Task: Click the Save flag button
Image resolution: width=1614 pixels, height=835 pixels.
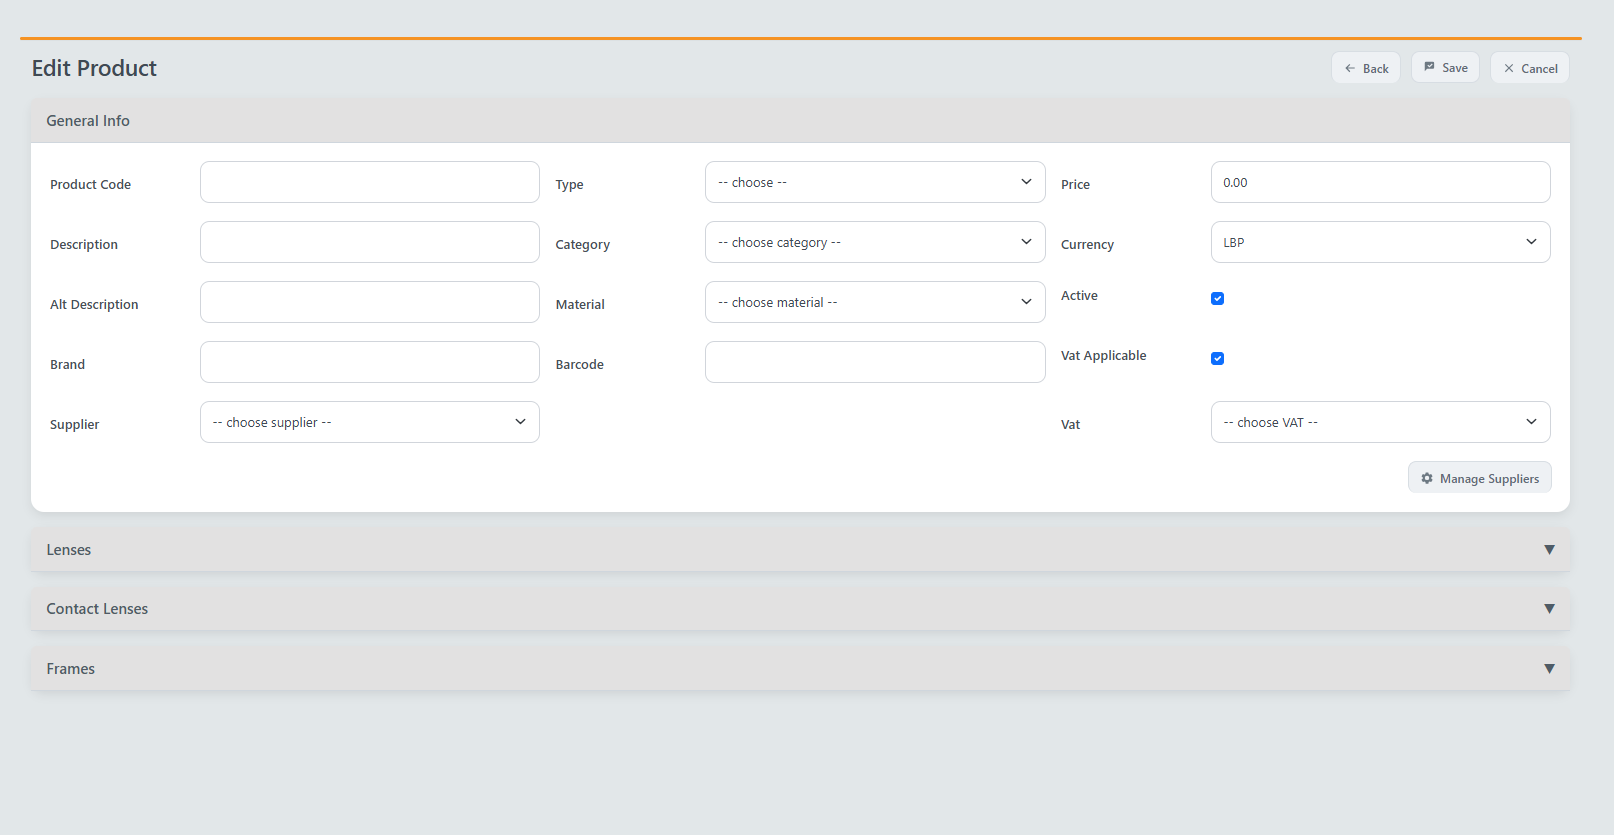Action: (1445, 68)
